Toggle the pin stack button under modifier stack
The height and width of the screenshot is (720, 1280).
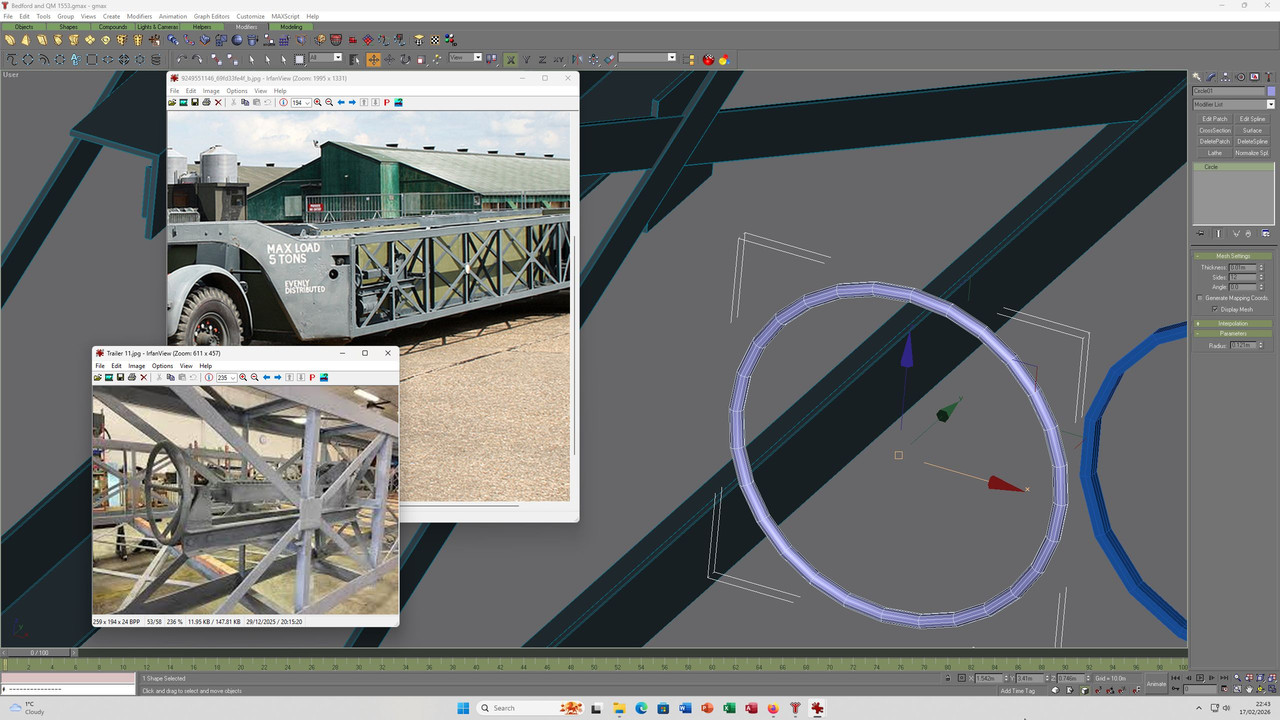(x=1201, y=233)
